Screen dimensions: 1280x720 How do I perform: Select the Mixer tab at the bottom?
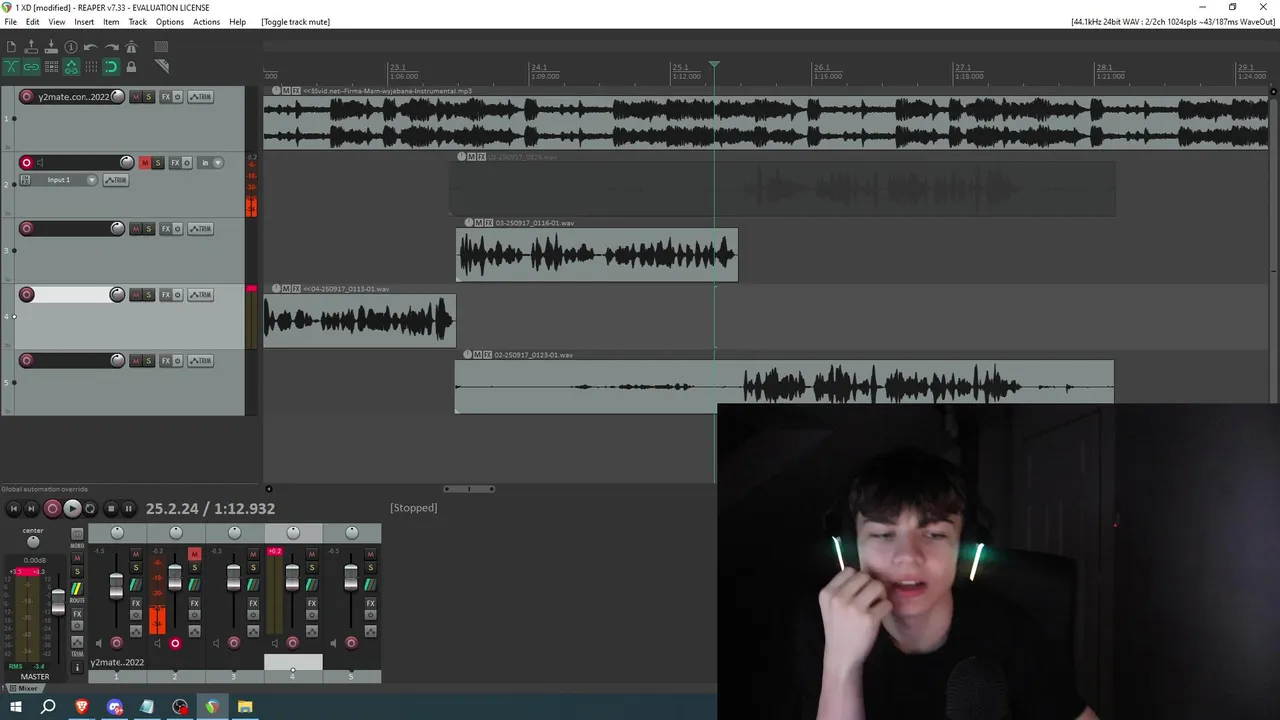tap(24, 688)
